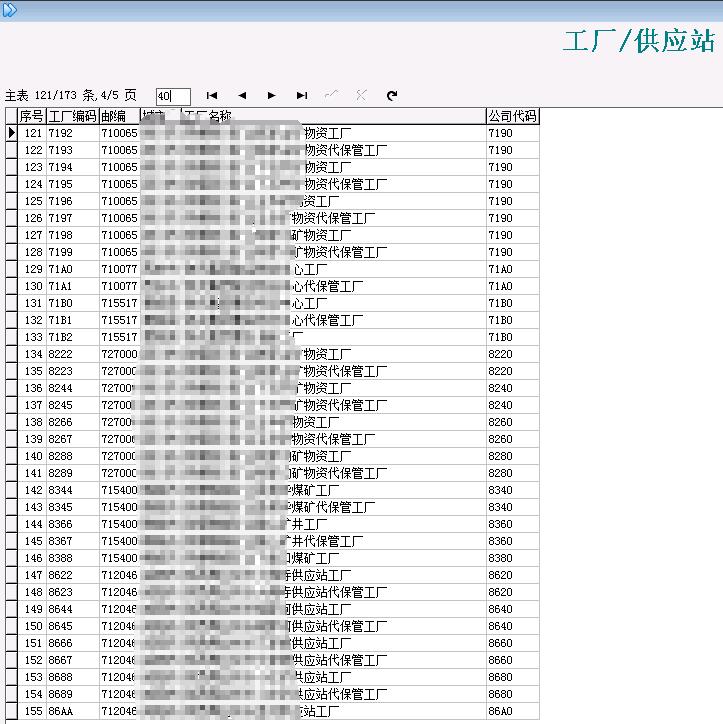
Task: Jump to the first page of records
Action: pyautogui.click(x=212, y=96)
